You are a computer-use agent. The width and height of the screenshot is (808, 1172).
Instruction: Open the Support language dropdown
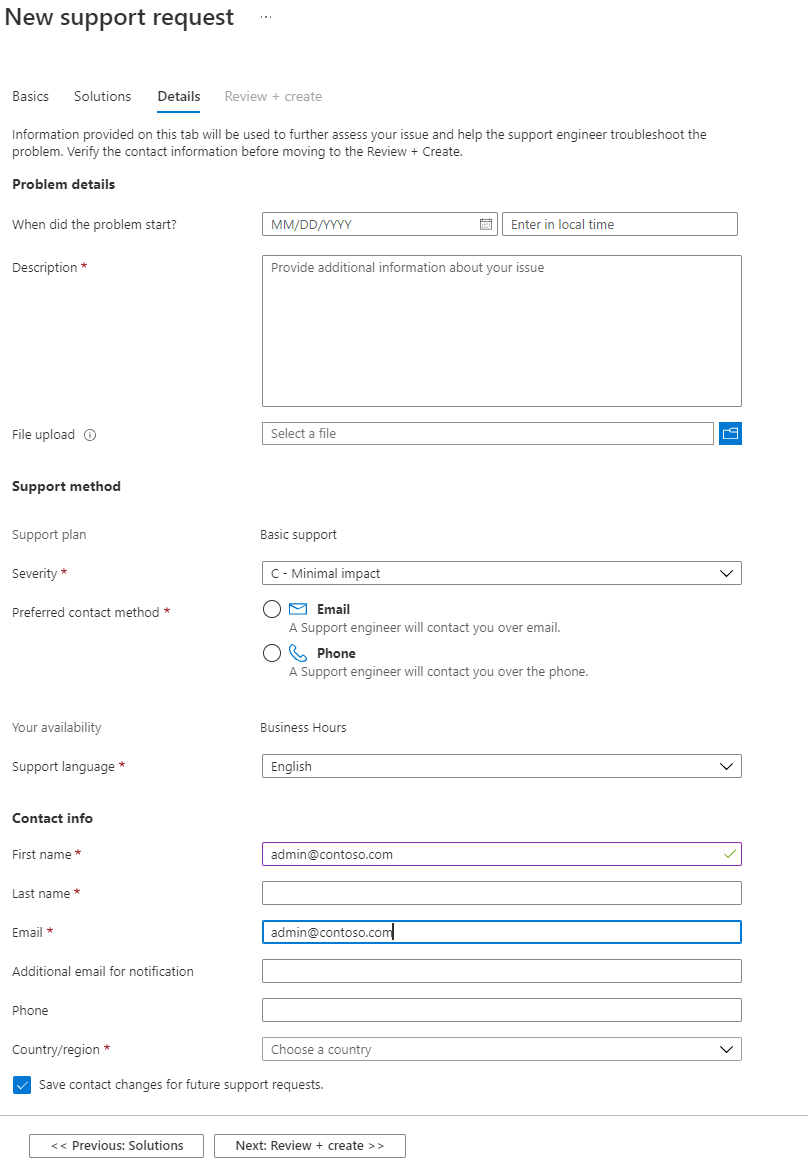(729, 765)
